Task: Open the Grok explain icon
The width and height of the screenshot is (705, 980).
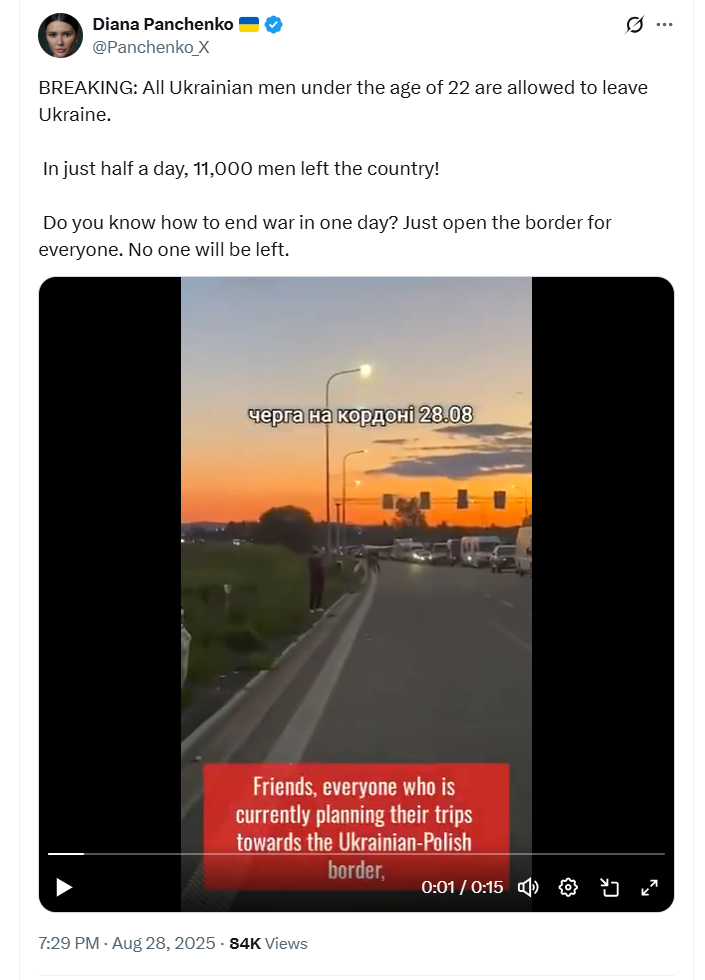Action: tap(634, 25)
